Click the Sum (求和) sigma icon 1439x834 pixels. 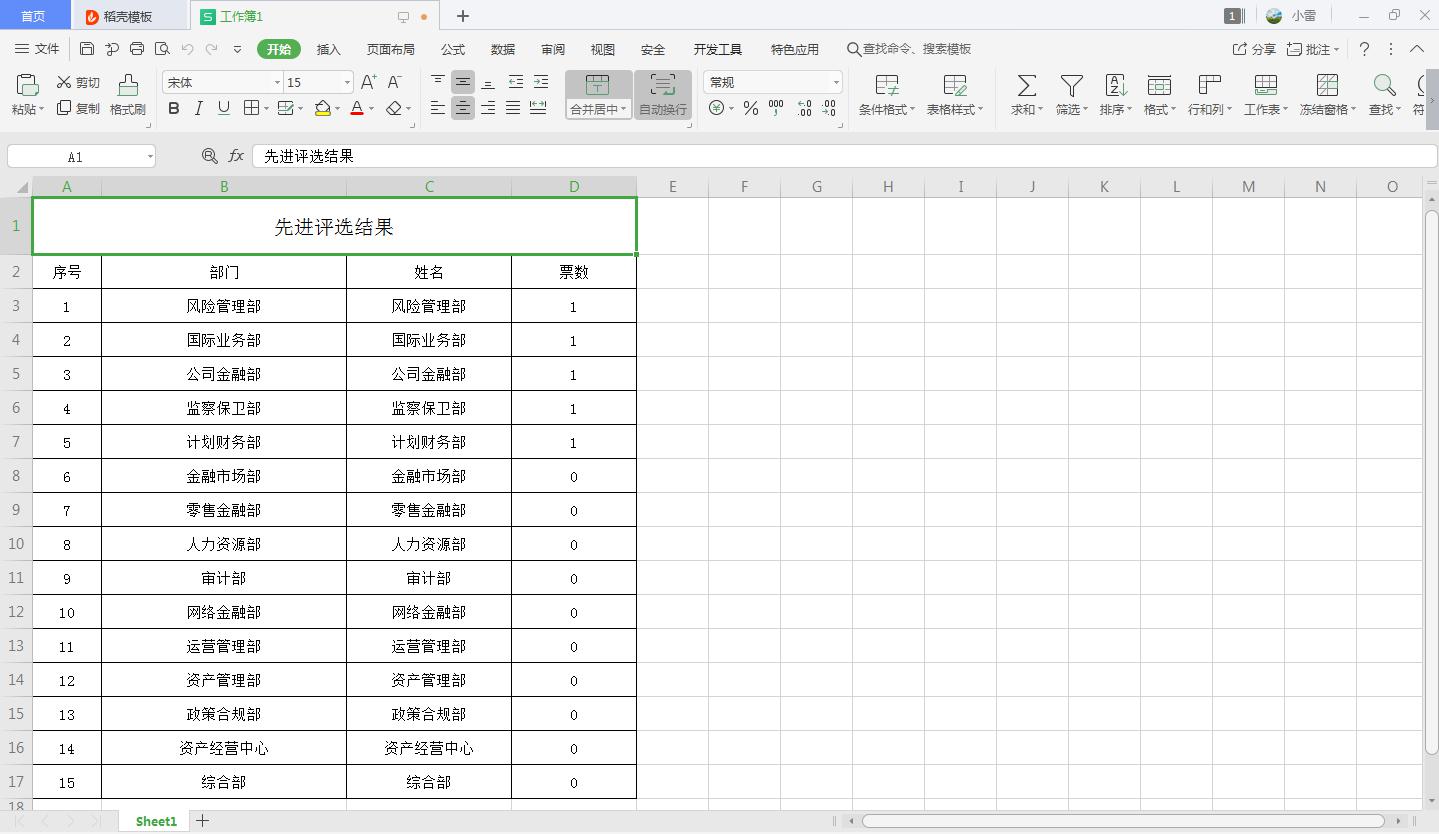1026,86
